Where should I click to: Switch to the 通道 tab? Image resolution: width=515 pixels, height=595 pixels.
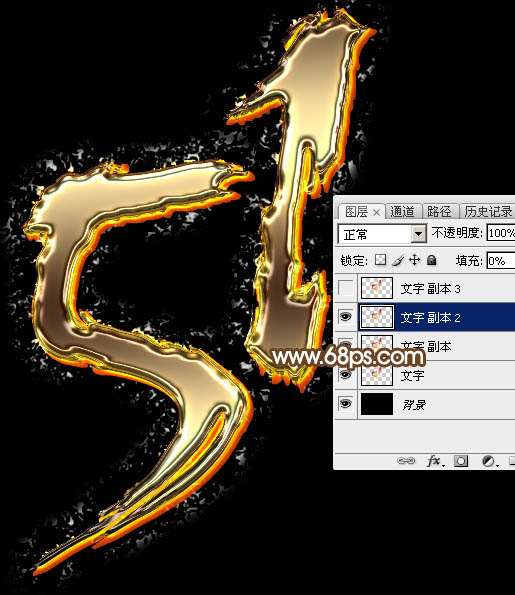(x=402, y=212)
